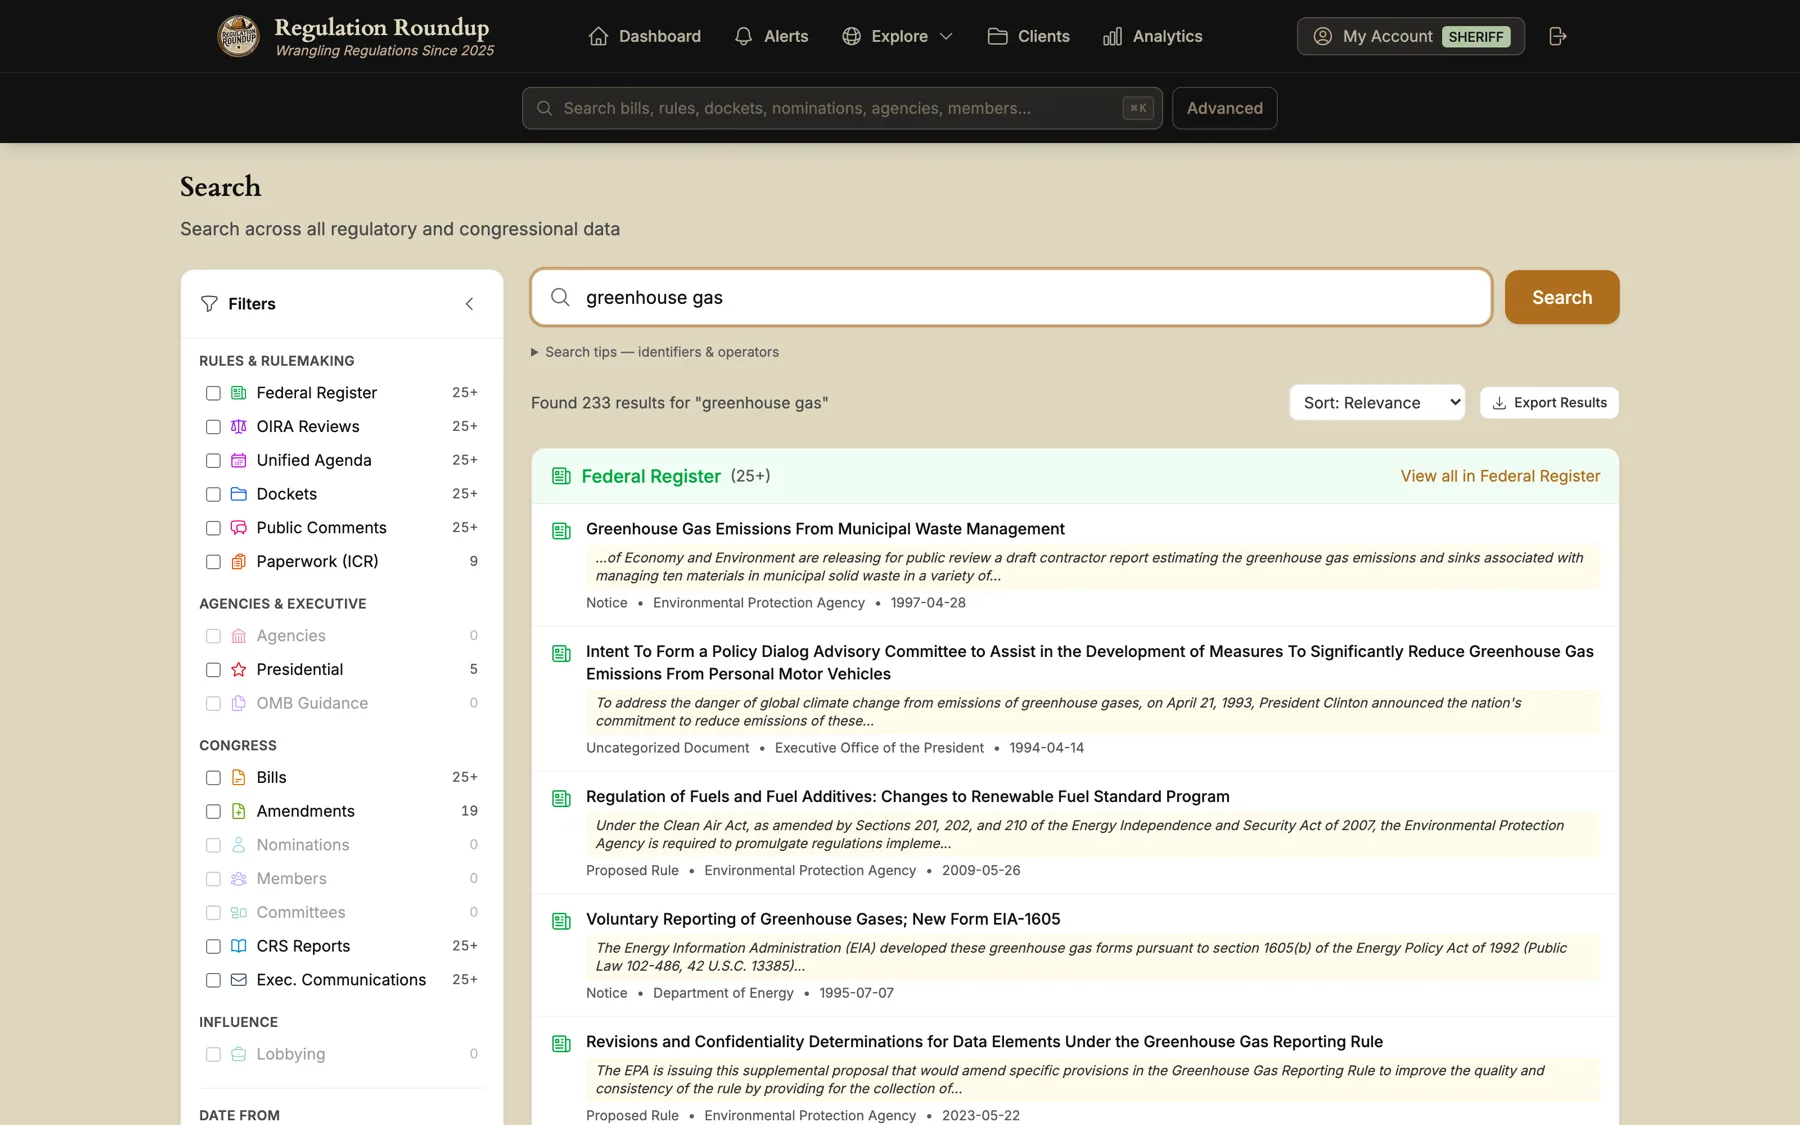Viewport: 1800px width, 1125px height.
Task: Tick the Dockets filter checkbox
Action: click(213, 494)
